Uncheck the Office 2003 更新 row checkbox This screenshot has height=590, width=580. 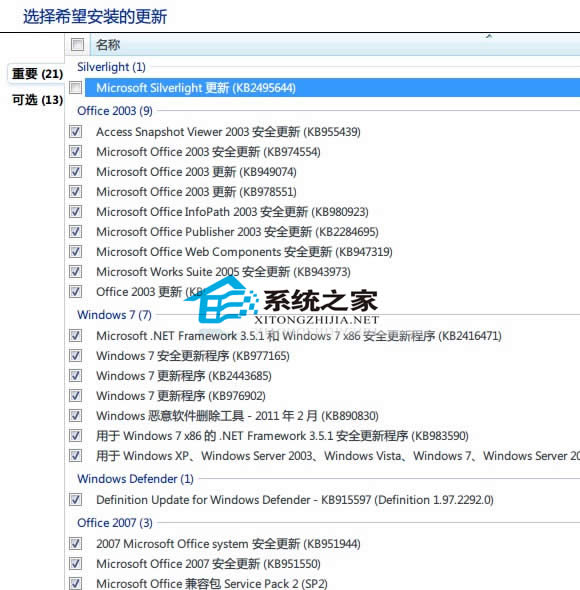pyautogui.click(x=75, y=291)
